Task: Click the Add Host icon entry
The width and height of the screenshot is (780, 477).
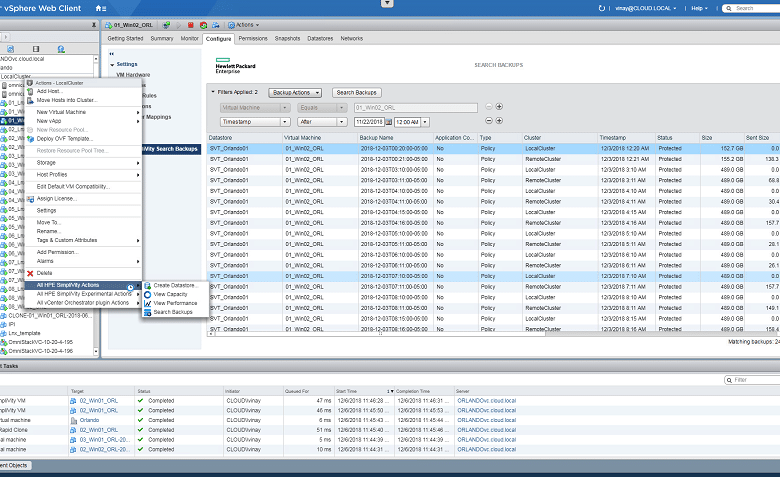Action: tap(30, 91)
